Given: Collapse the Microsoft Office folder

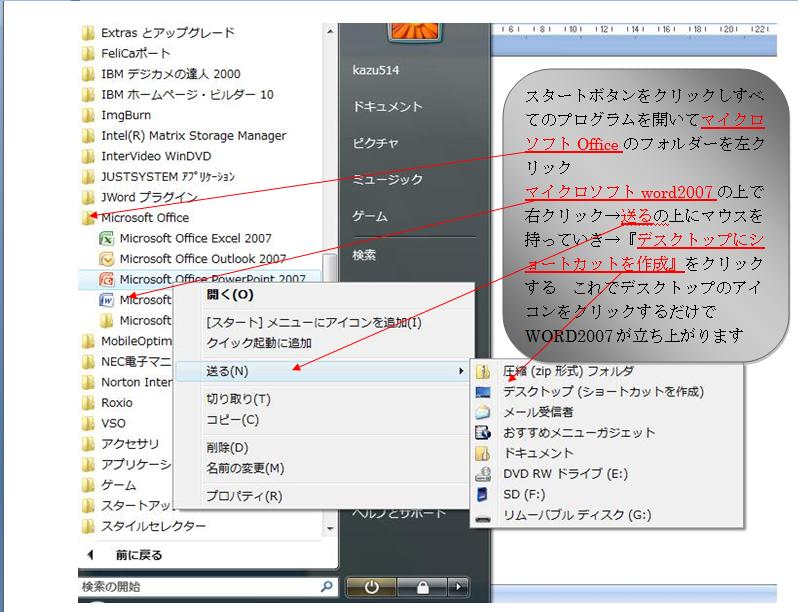Looking at the screenshot, I should pyautogui.click(x=135, y=218).
